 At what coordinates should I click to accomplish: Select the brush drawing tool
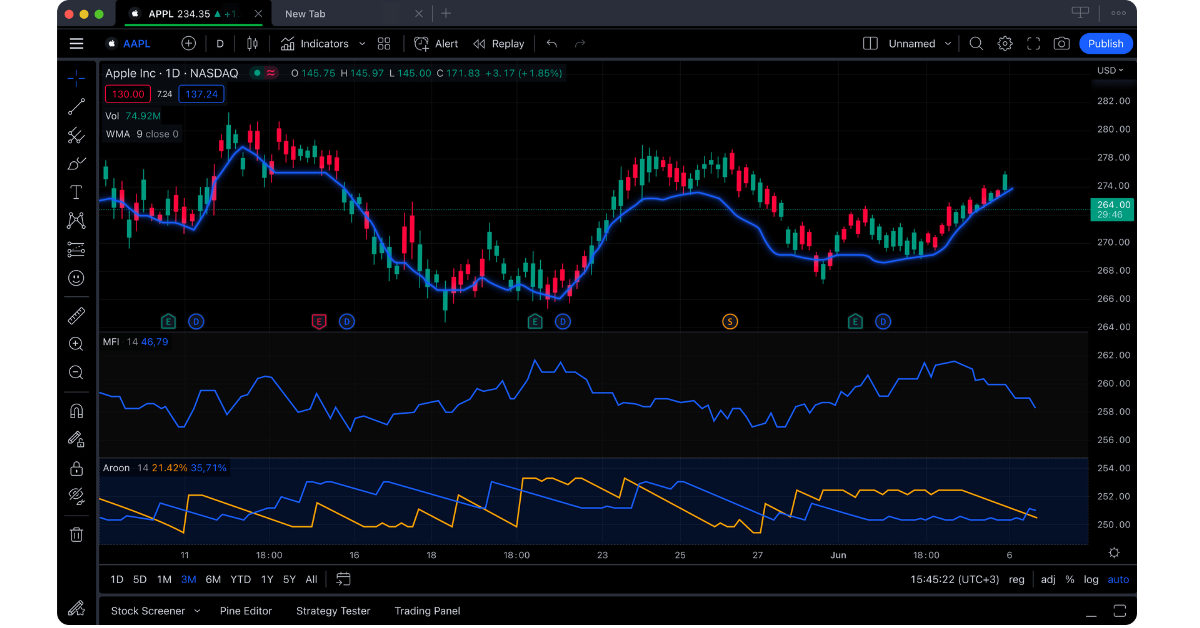click(76, 164)
